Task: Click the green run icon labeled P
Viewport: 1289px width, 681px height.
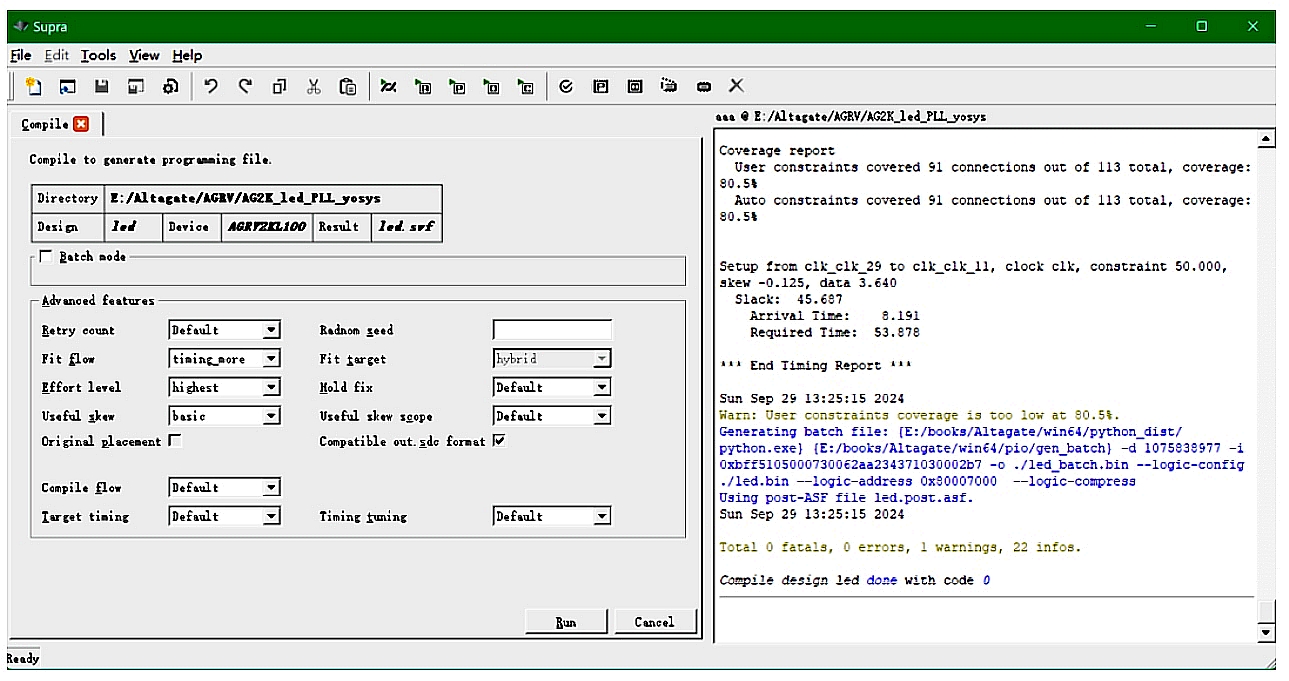Action: click(x=457, y=87)
